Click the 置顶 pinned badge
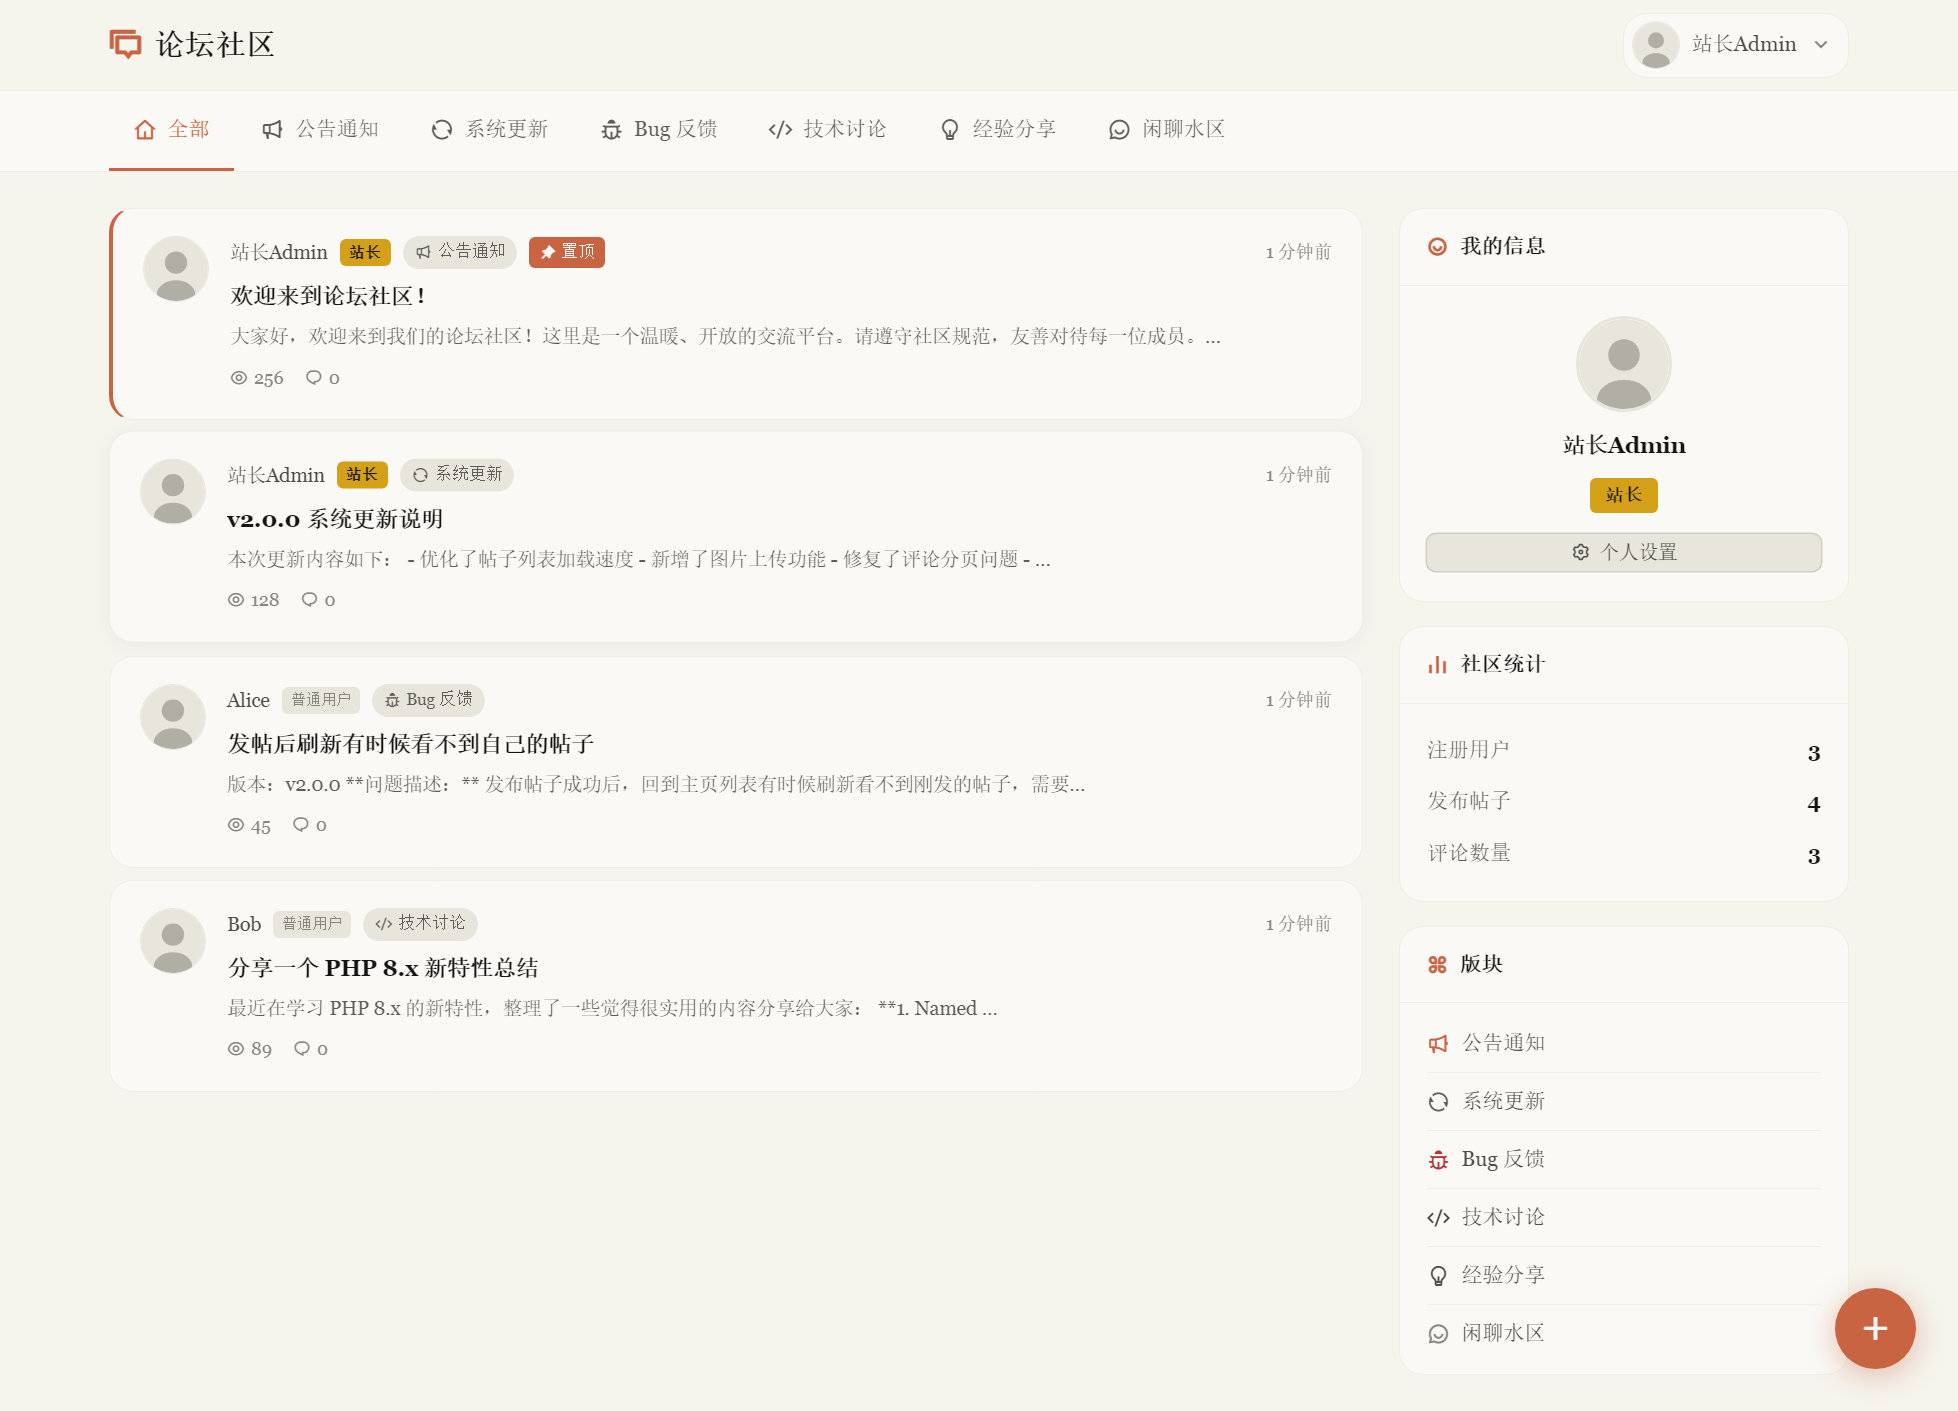 (567, 252)
